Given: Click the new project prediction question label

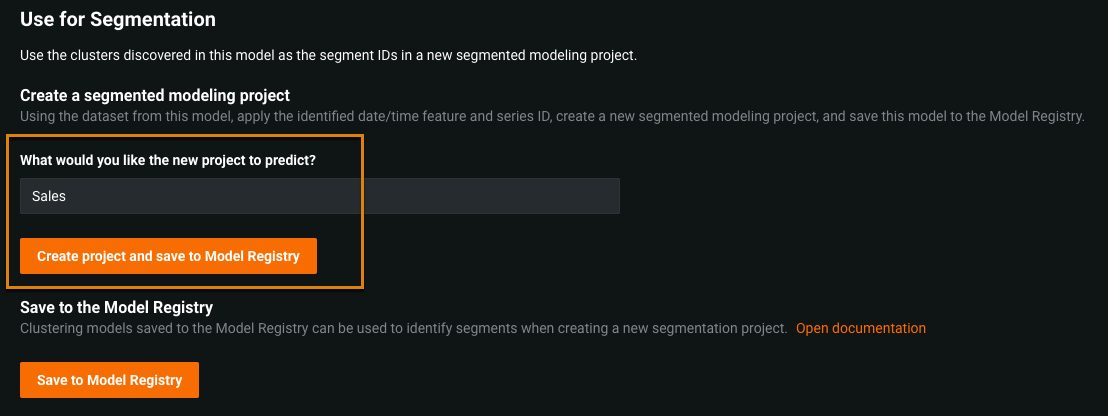Looking at the screenshot, I should coord(174,162).
